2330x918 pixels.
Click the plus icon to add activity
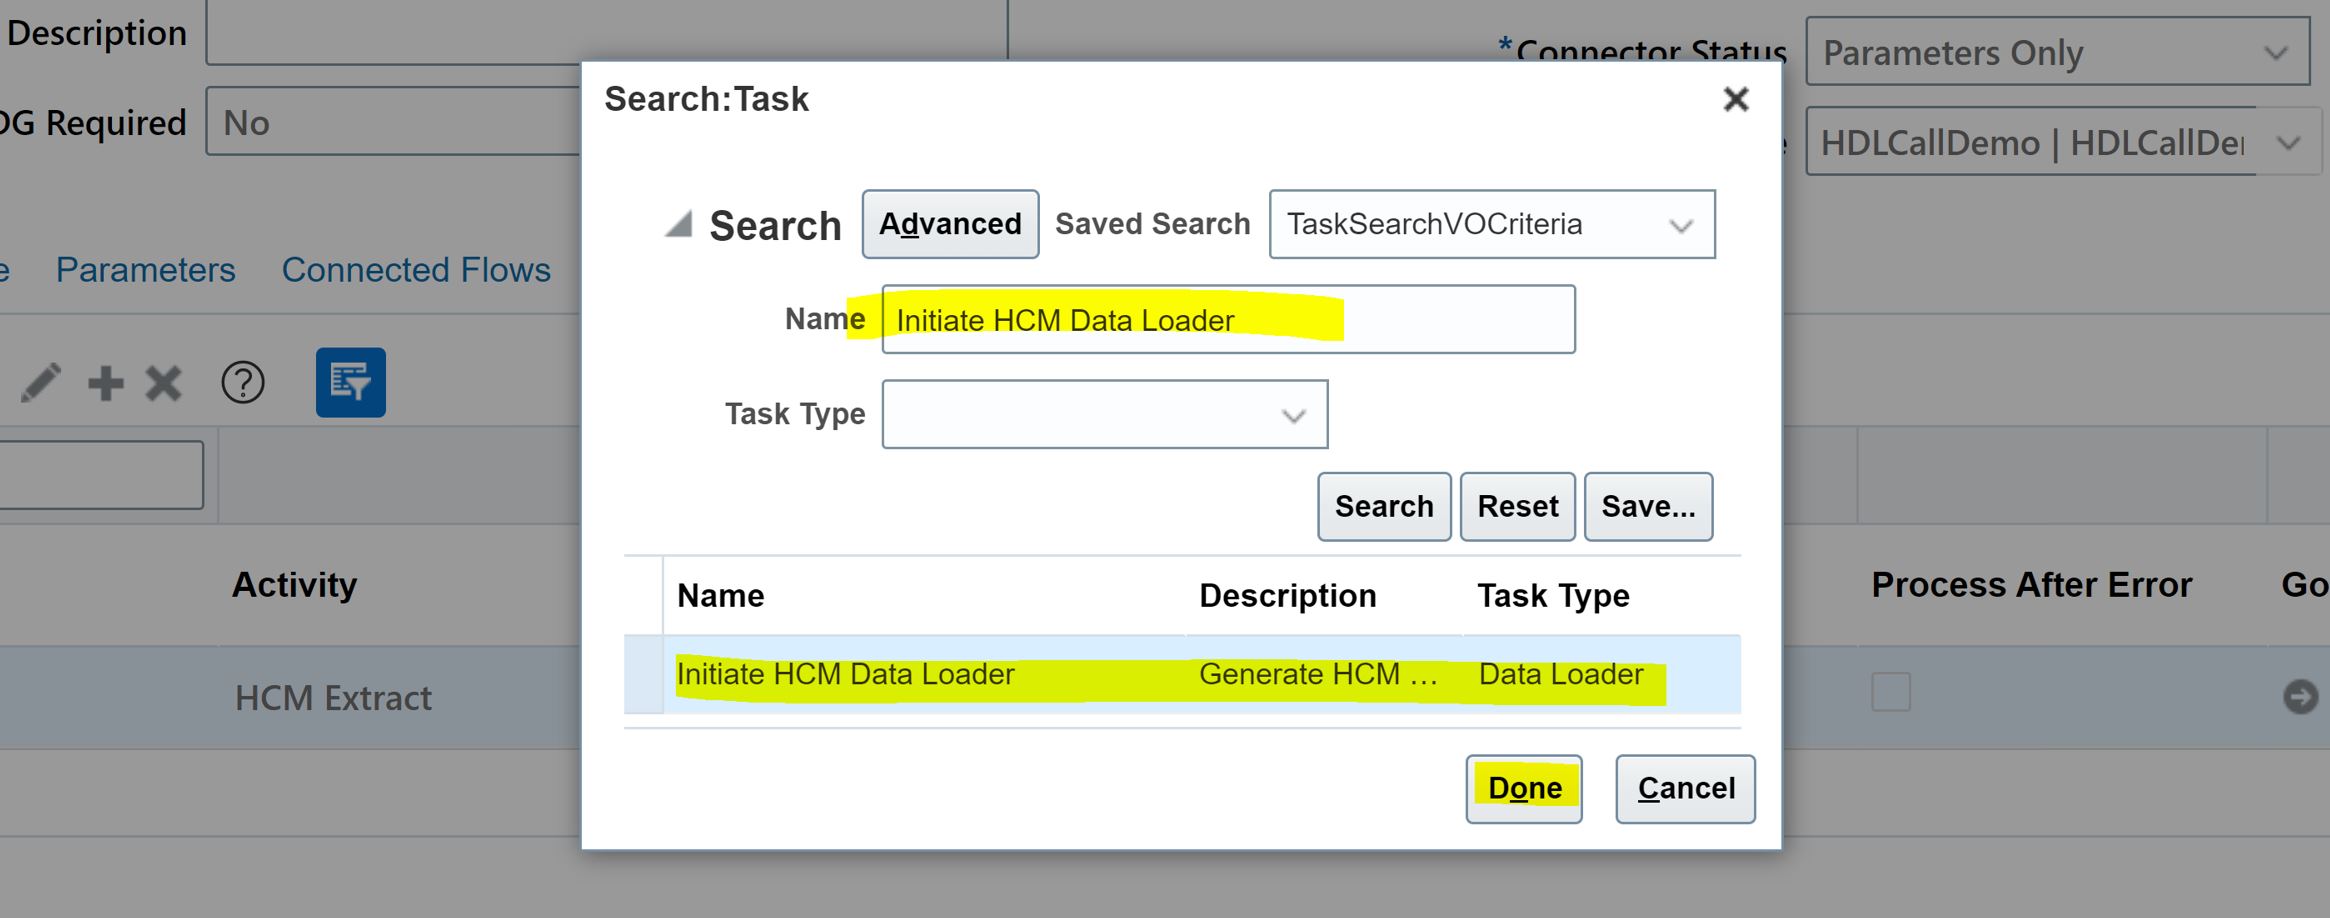point(105,382)
